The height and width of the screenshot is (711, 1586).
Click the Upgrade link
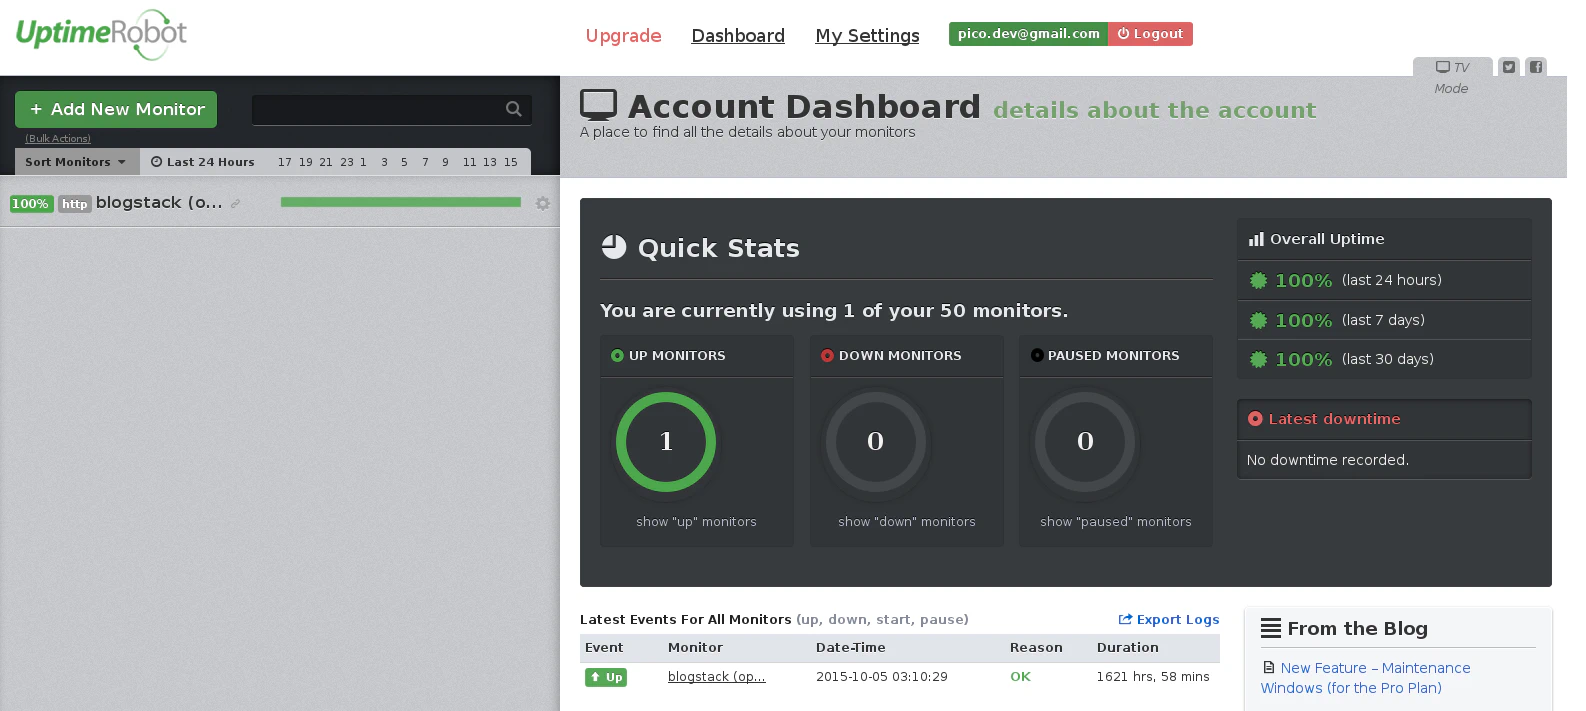coord(623,36)
